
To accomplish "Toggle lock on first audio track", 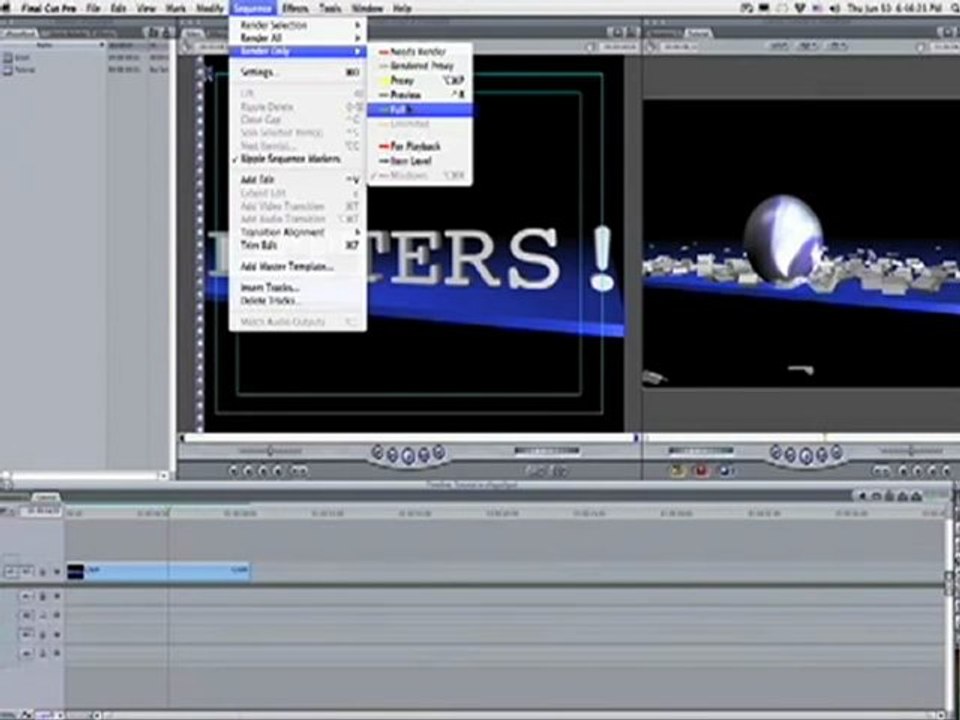I will coord(42,596).
